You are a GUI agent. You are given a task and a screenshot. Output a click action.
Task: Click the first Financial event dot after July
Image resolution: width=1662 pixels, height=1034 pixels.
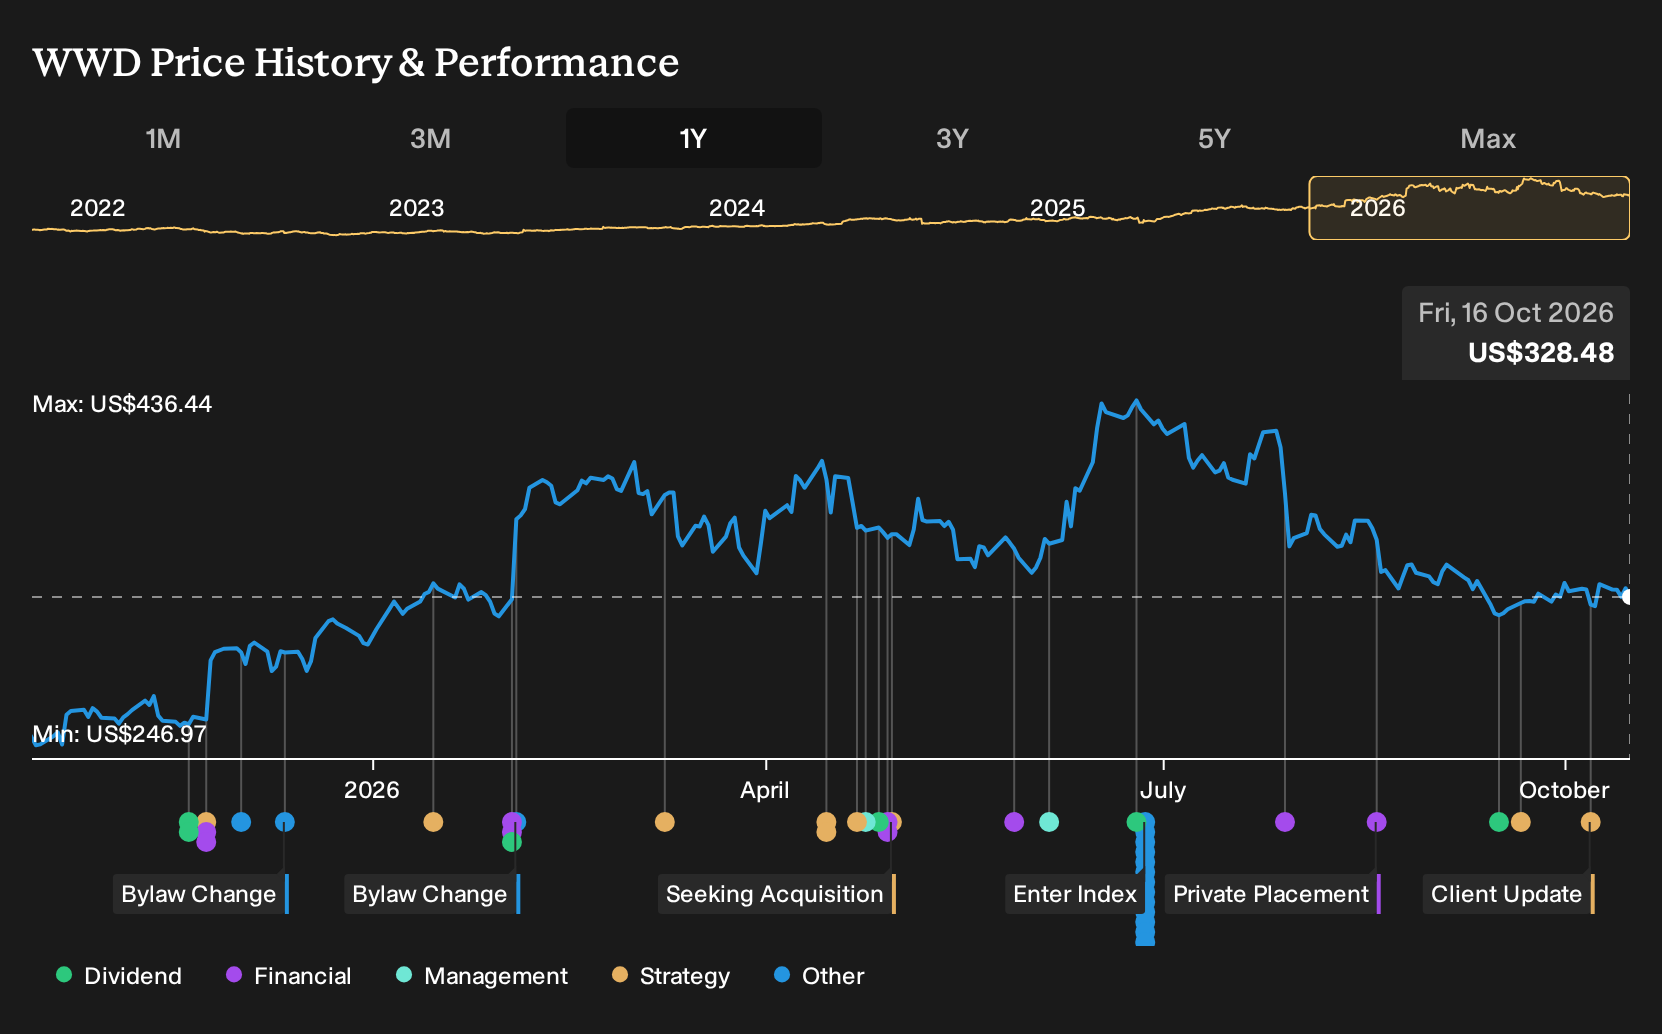[x=1285, y=822]
